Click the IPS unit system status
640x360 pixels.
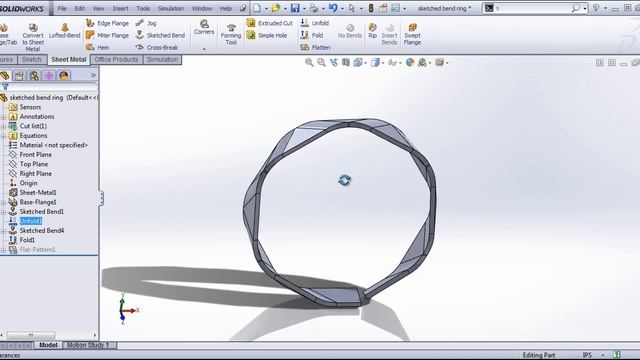[587, 355]
